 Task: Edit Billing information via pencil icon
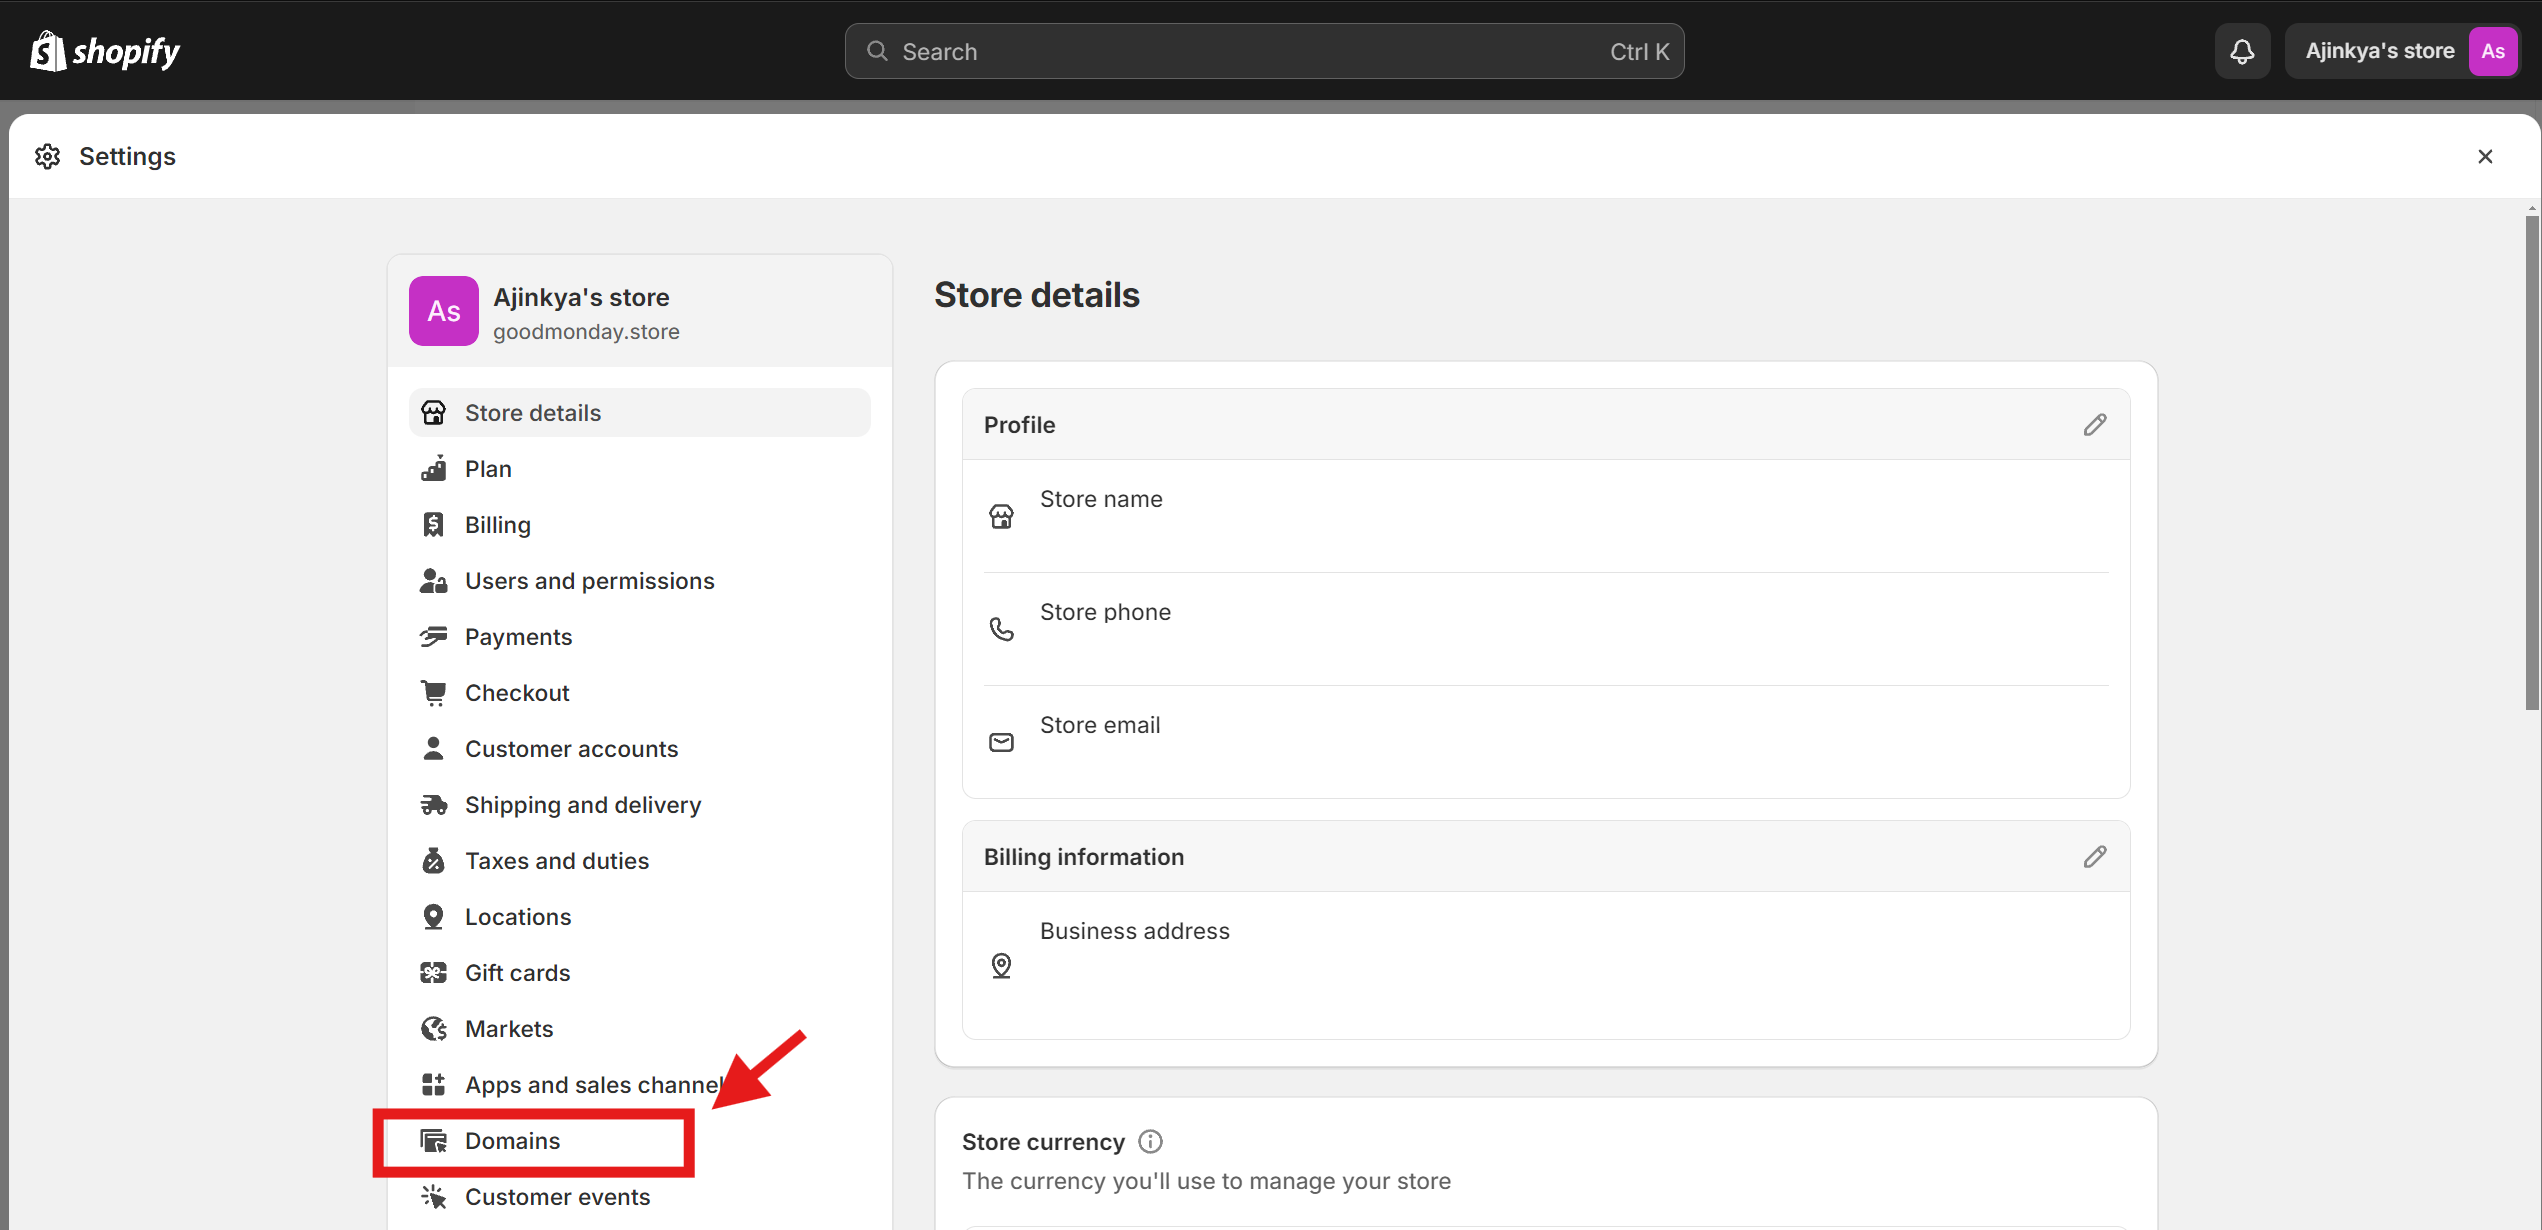[2095, 857]
